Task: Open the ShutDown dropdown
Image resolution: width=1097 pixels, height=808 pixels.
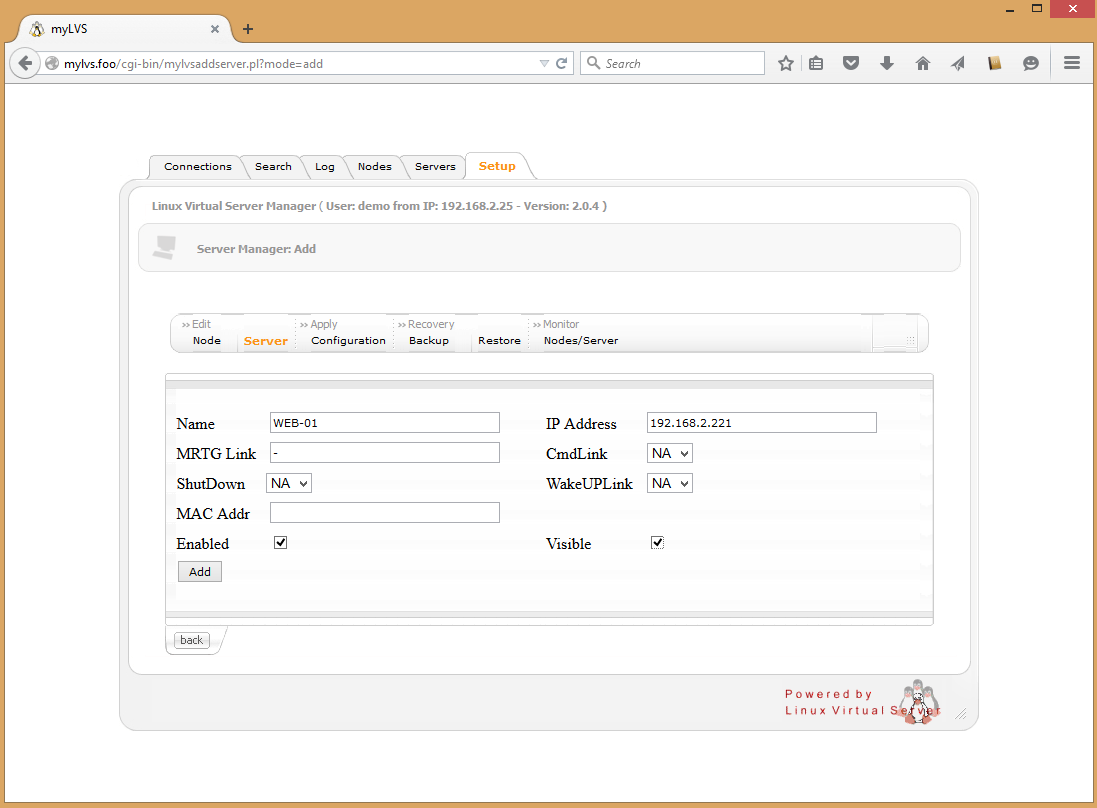Action: point(289,483)
